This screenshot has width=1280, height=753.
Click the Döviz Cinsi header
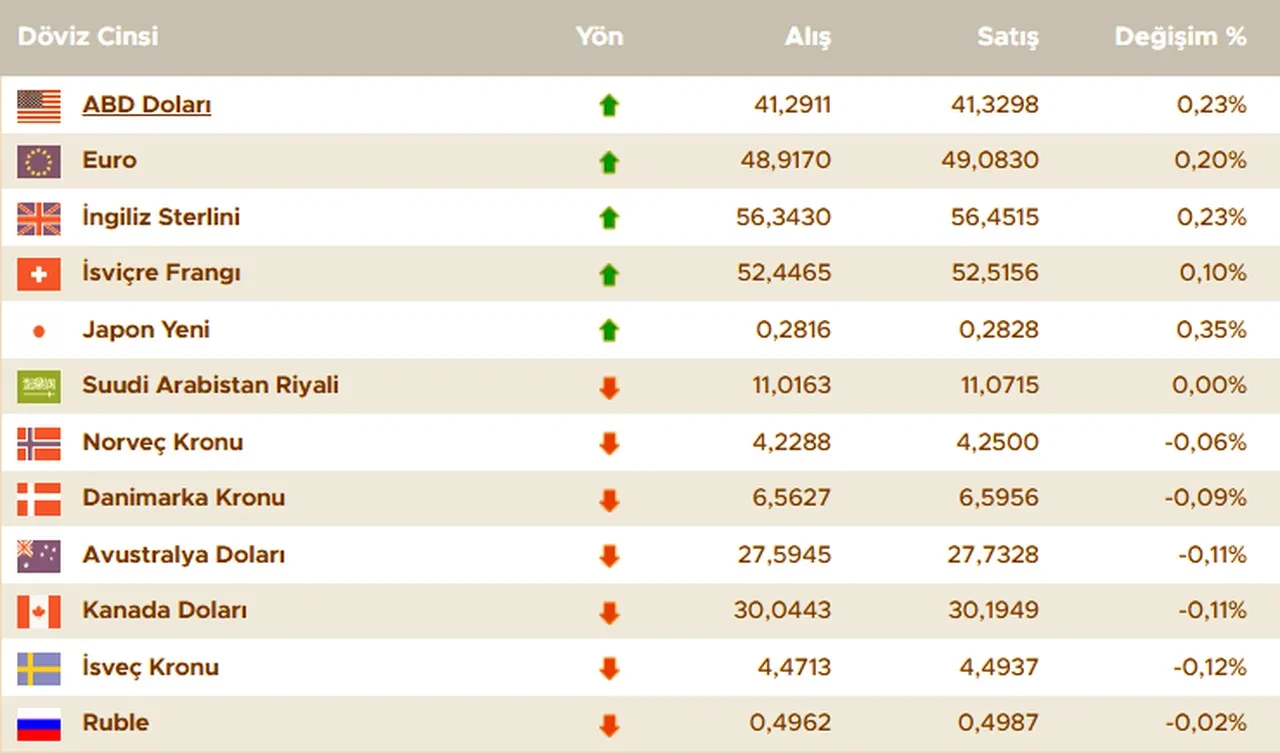87,36
